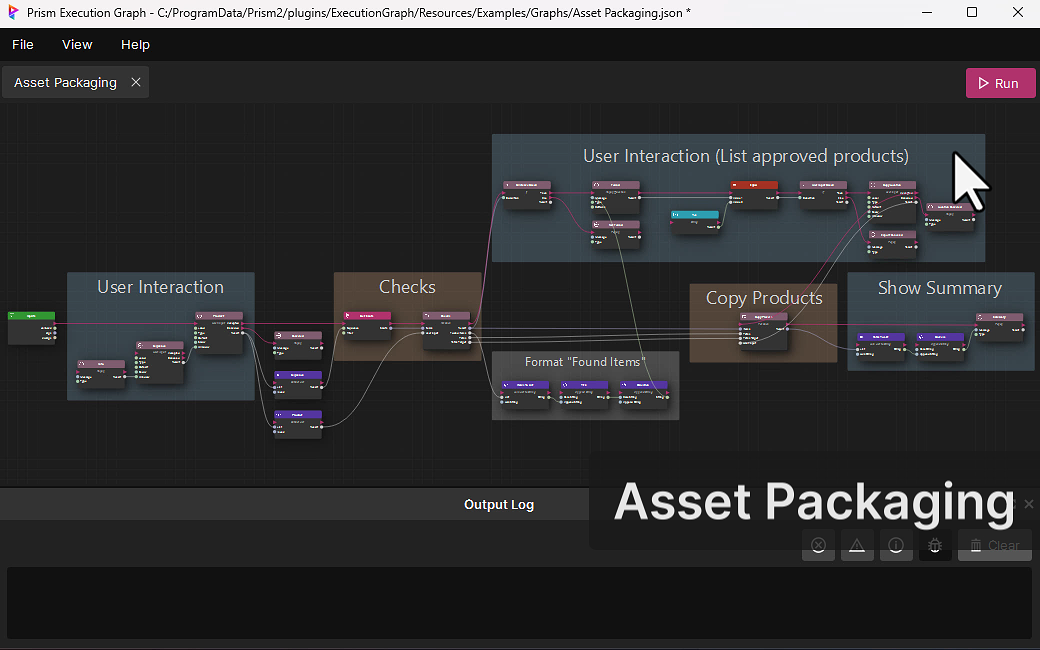Switch to the Asset Packaging tab
This screenshot has width=1040, height=650.
pos(65,83)
